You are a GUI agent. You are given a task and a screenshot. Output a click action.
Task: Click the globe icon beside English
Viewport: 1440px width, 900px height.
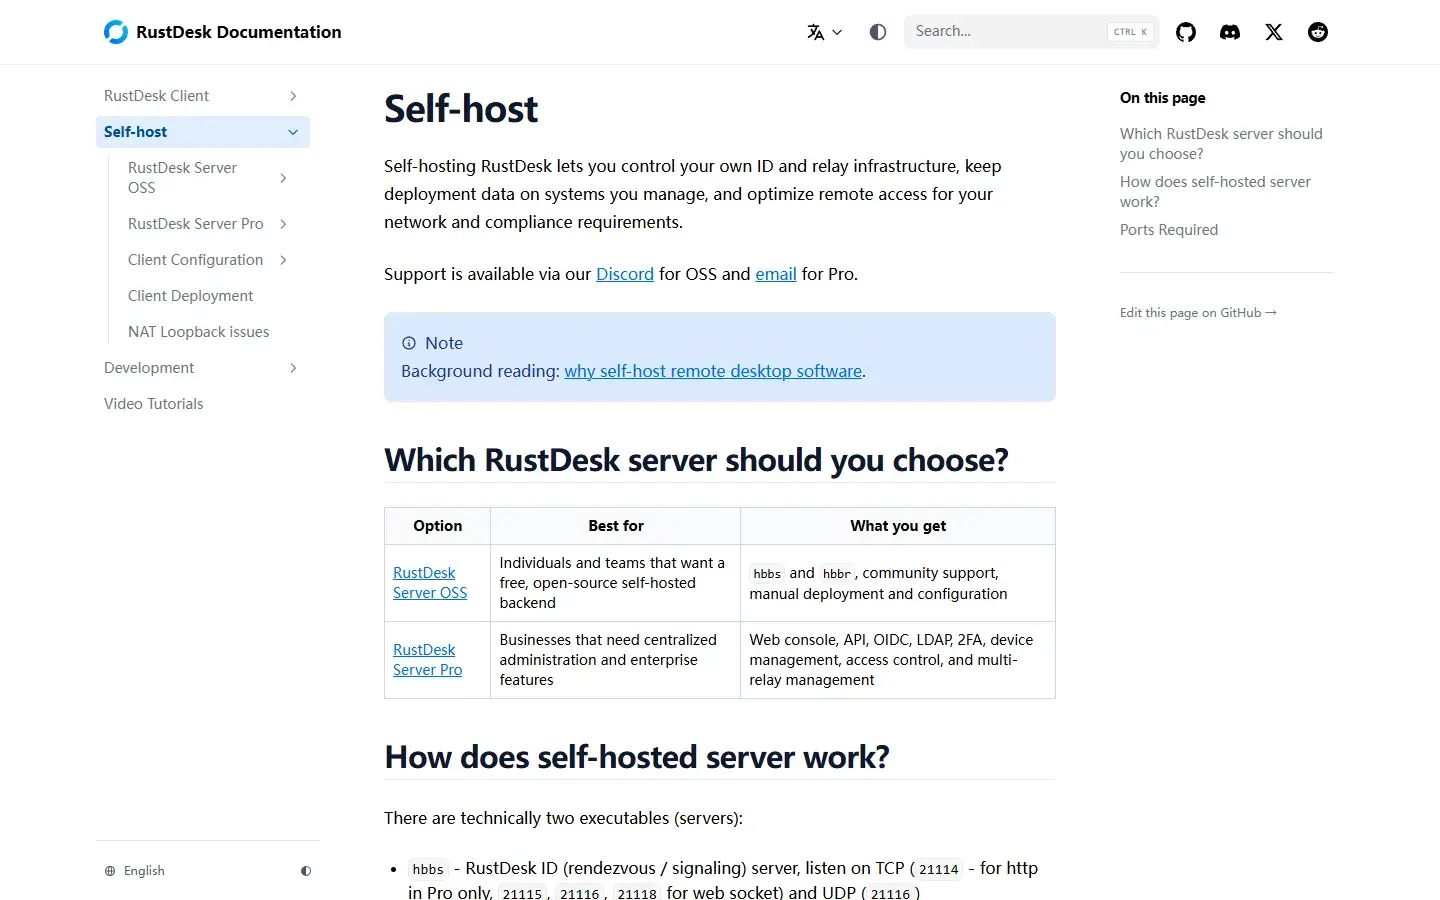[x=110, y=871]
